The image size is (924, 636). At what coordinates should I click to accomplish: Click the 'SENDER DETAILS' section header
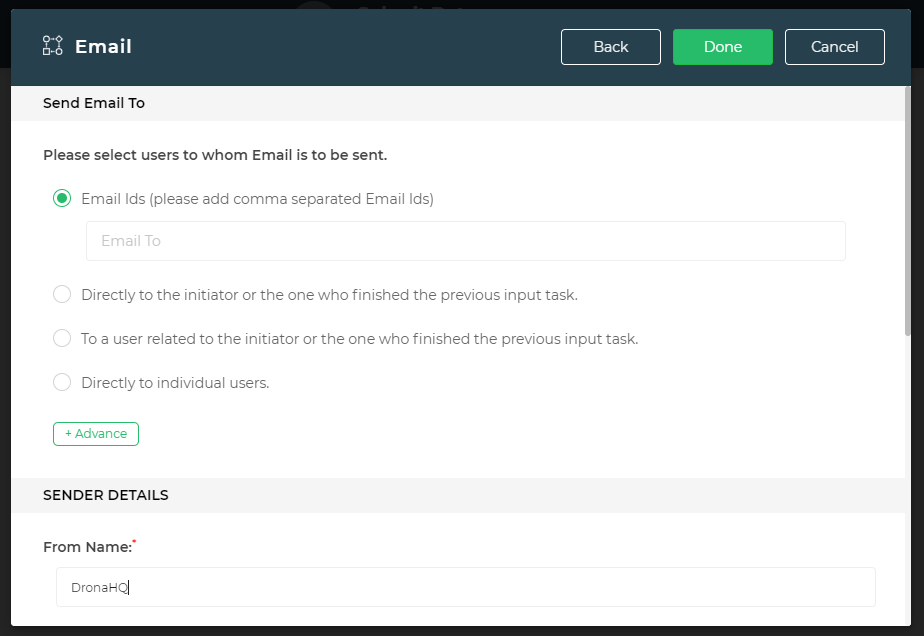tap(105, 495)
